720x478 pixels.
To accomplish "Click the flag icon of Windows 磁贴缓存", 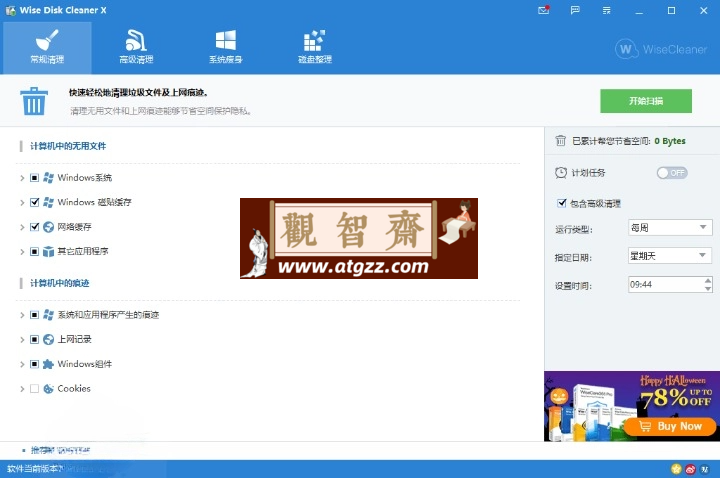I will click(48, 202).
